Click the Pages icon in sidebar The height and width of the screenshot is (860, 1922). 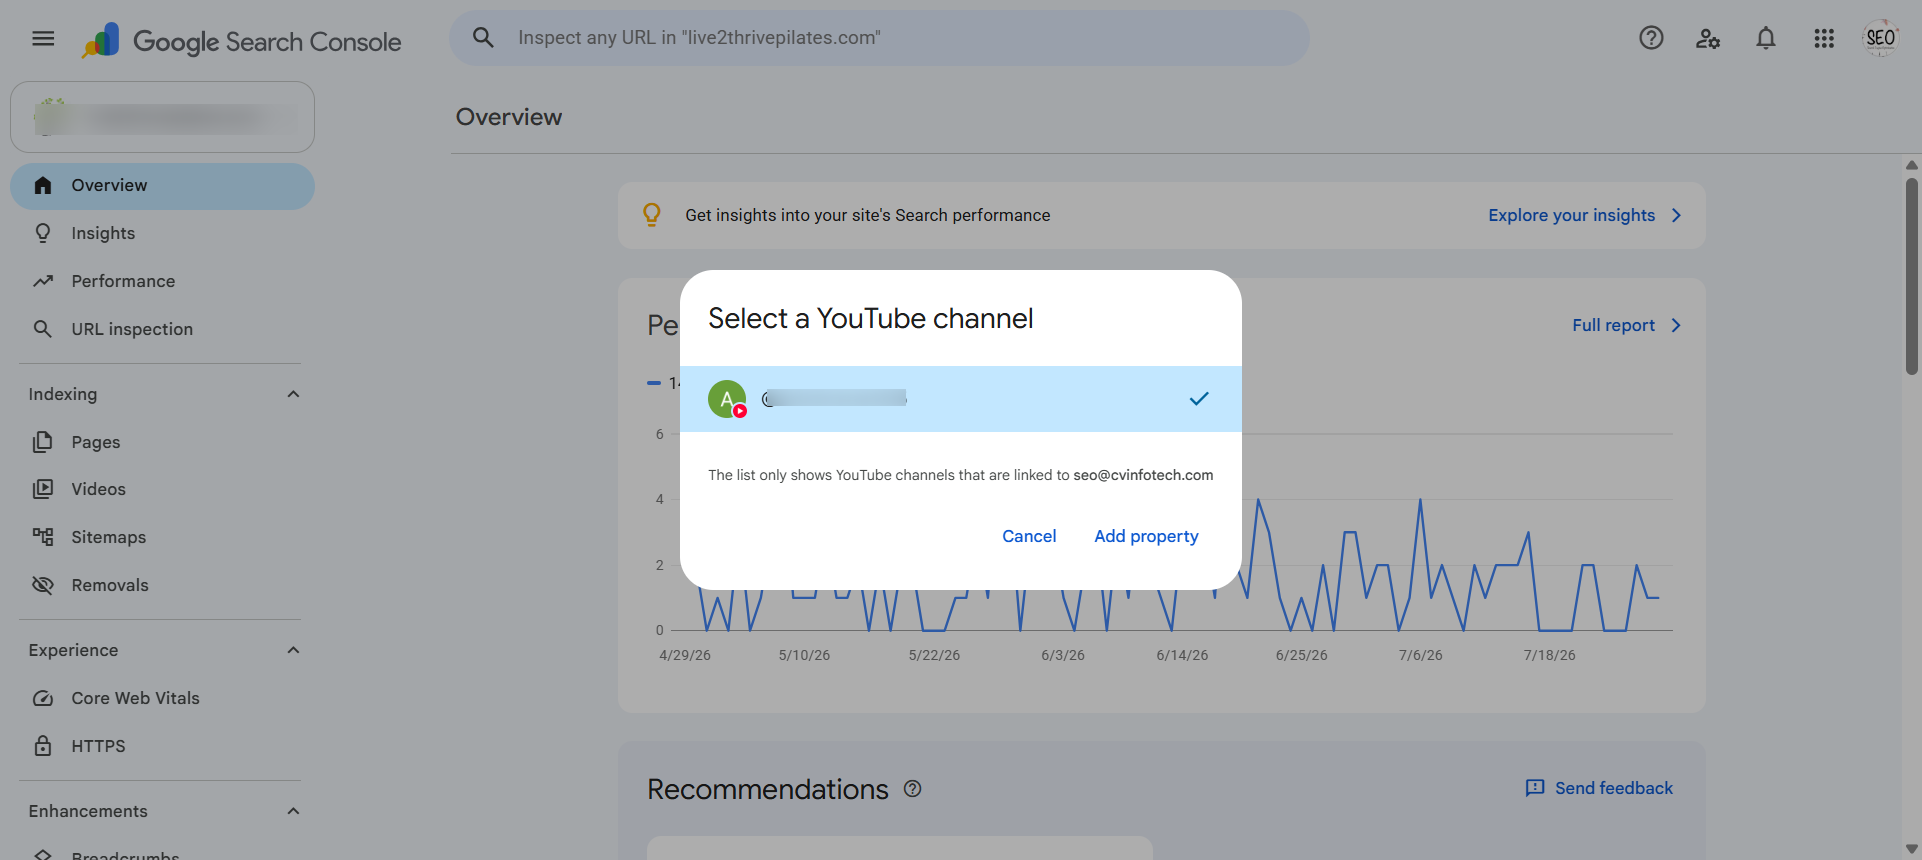coord(43,442)
